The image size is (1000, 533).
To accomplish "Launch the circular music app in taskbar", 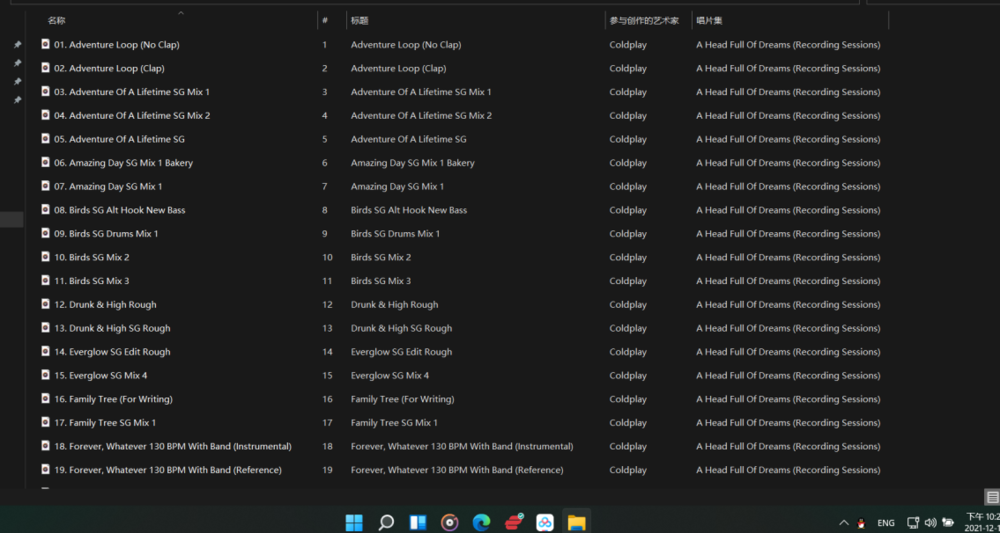I will pyautogui.click(x=450, y=522).
